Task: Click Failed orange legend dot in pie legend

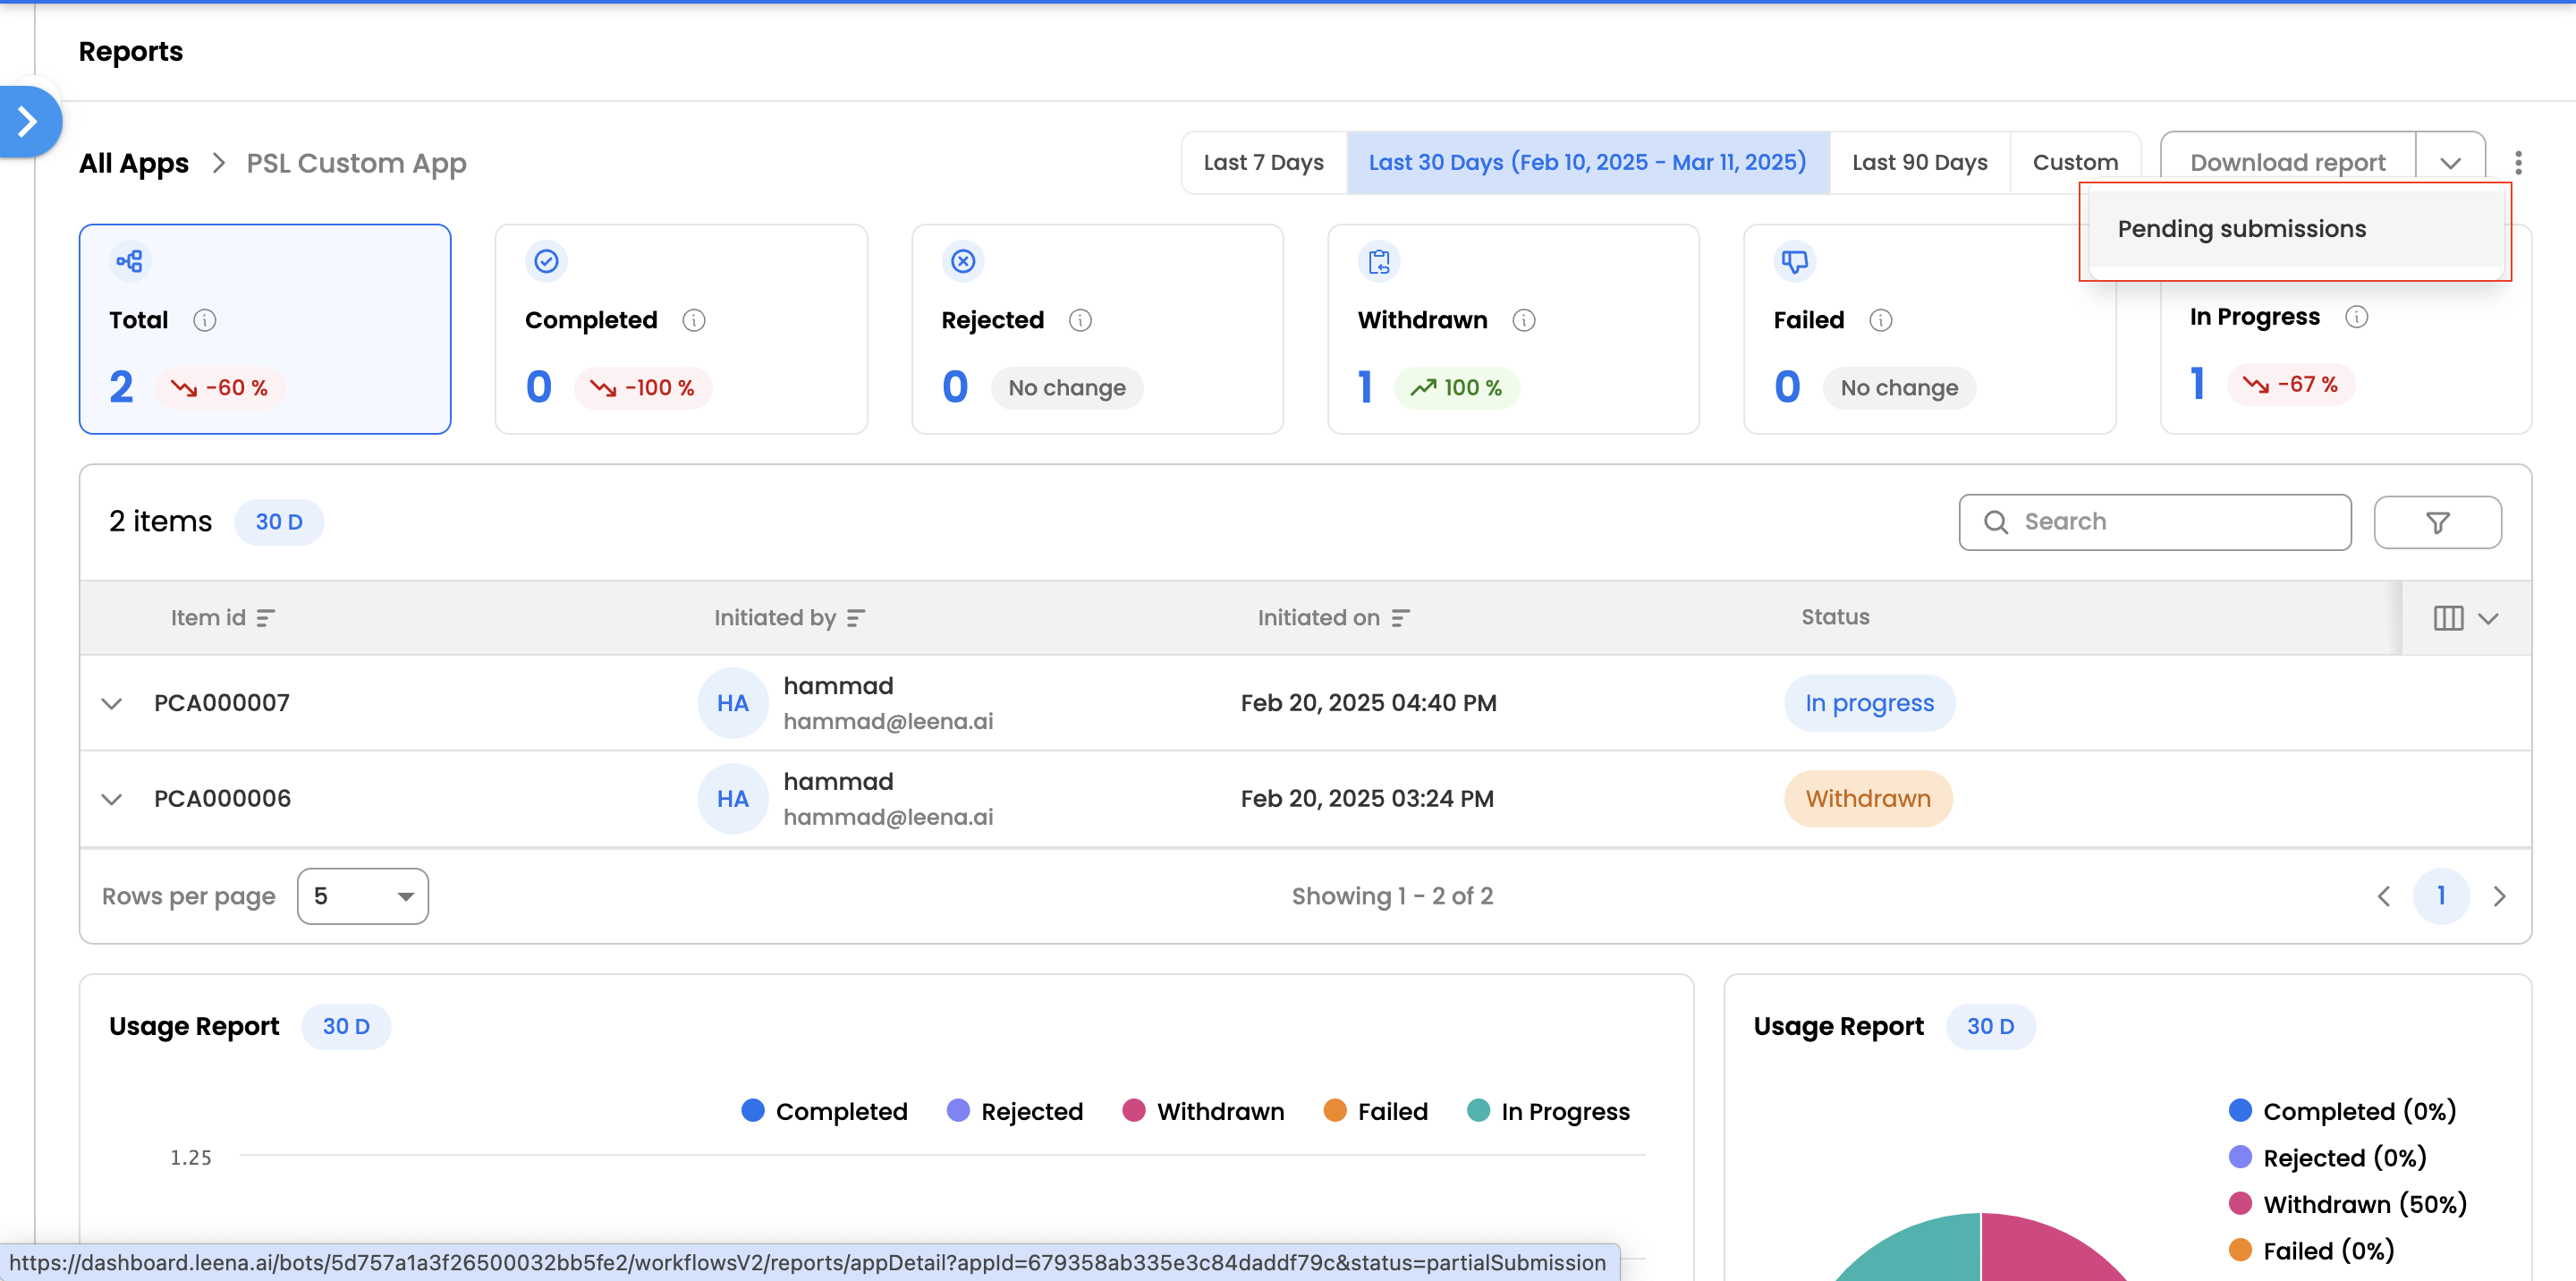Action: (x=2240, y=1250)
